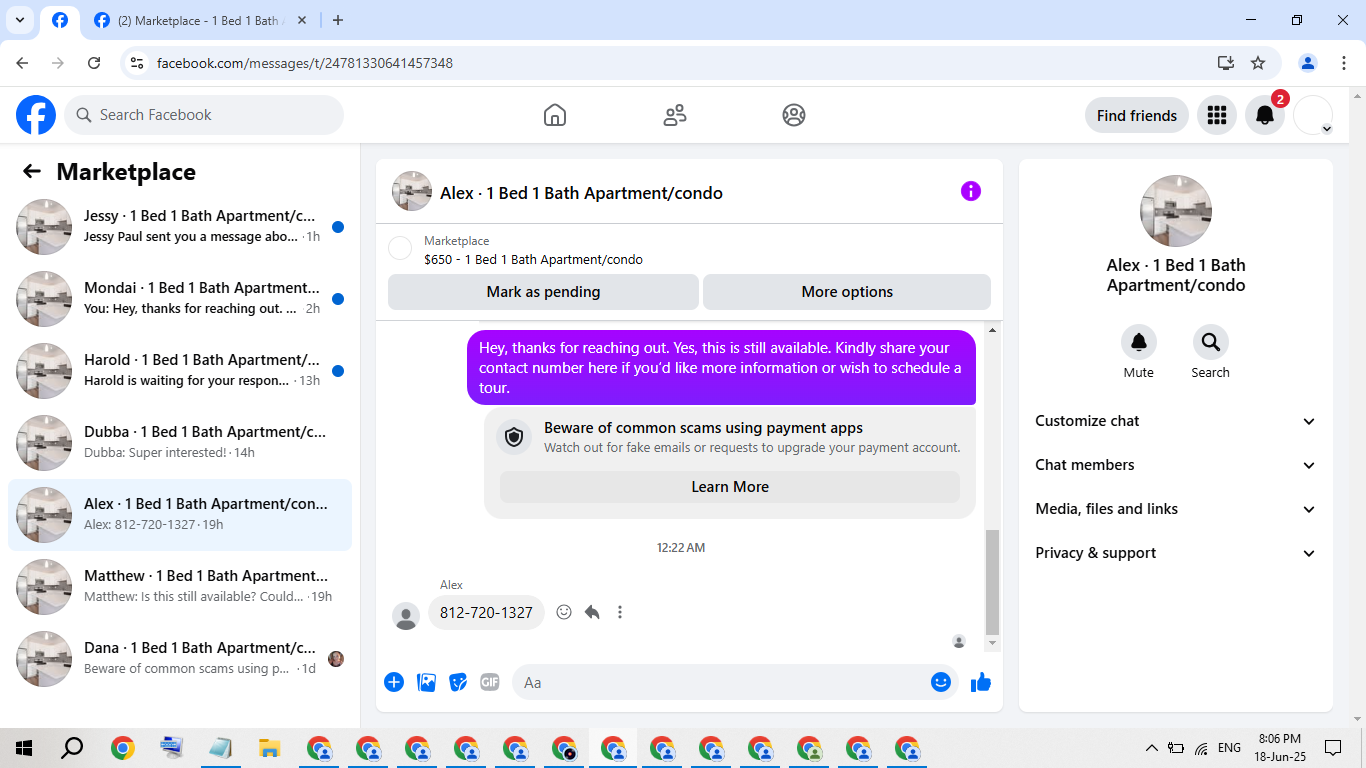This screenshot has width=1366, height=768.
Task: Click the 12:22 AM timestamp
Action: coord(681,548)
